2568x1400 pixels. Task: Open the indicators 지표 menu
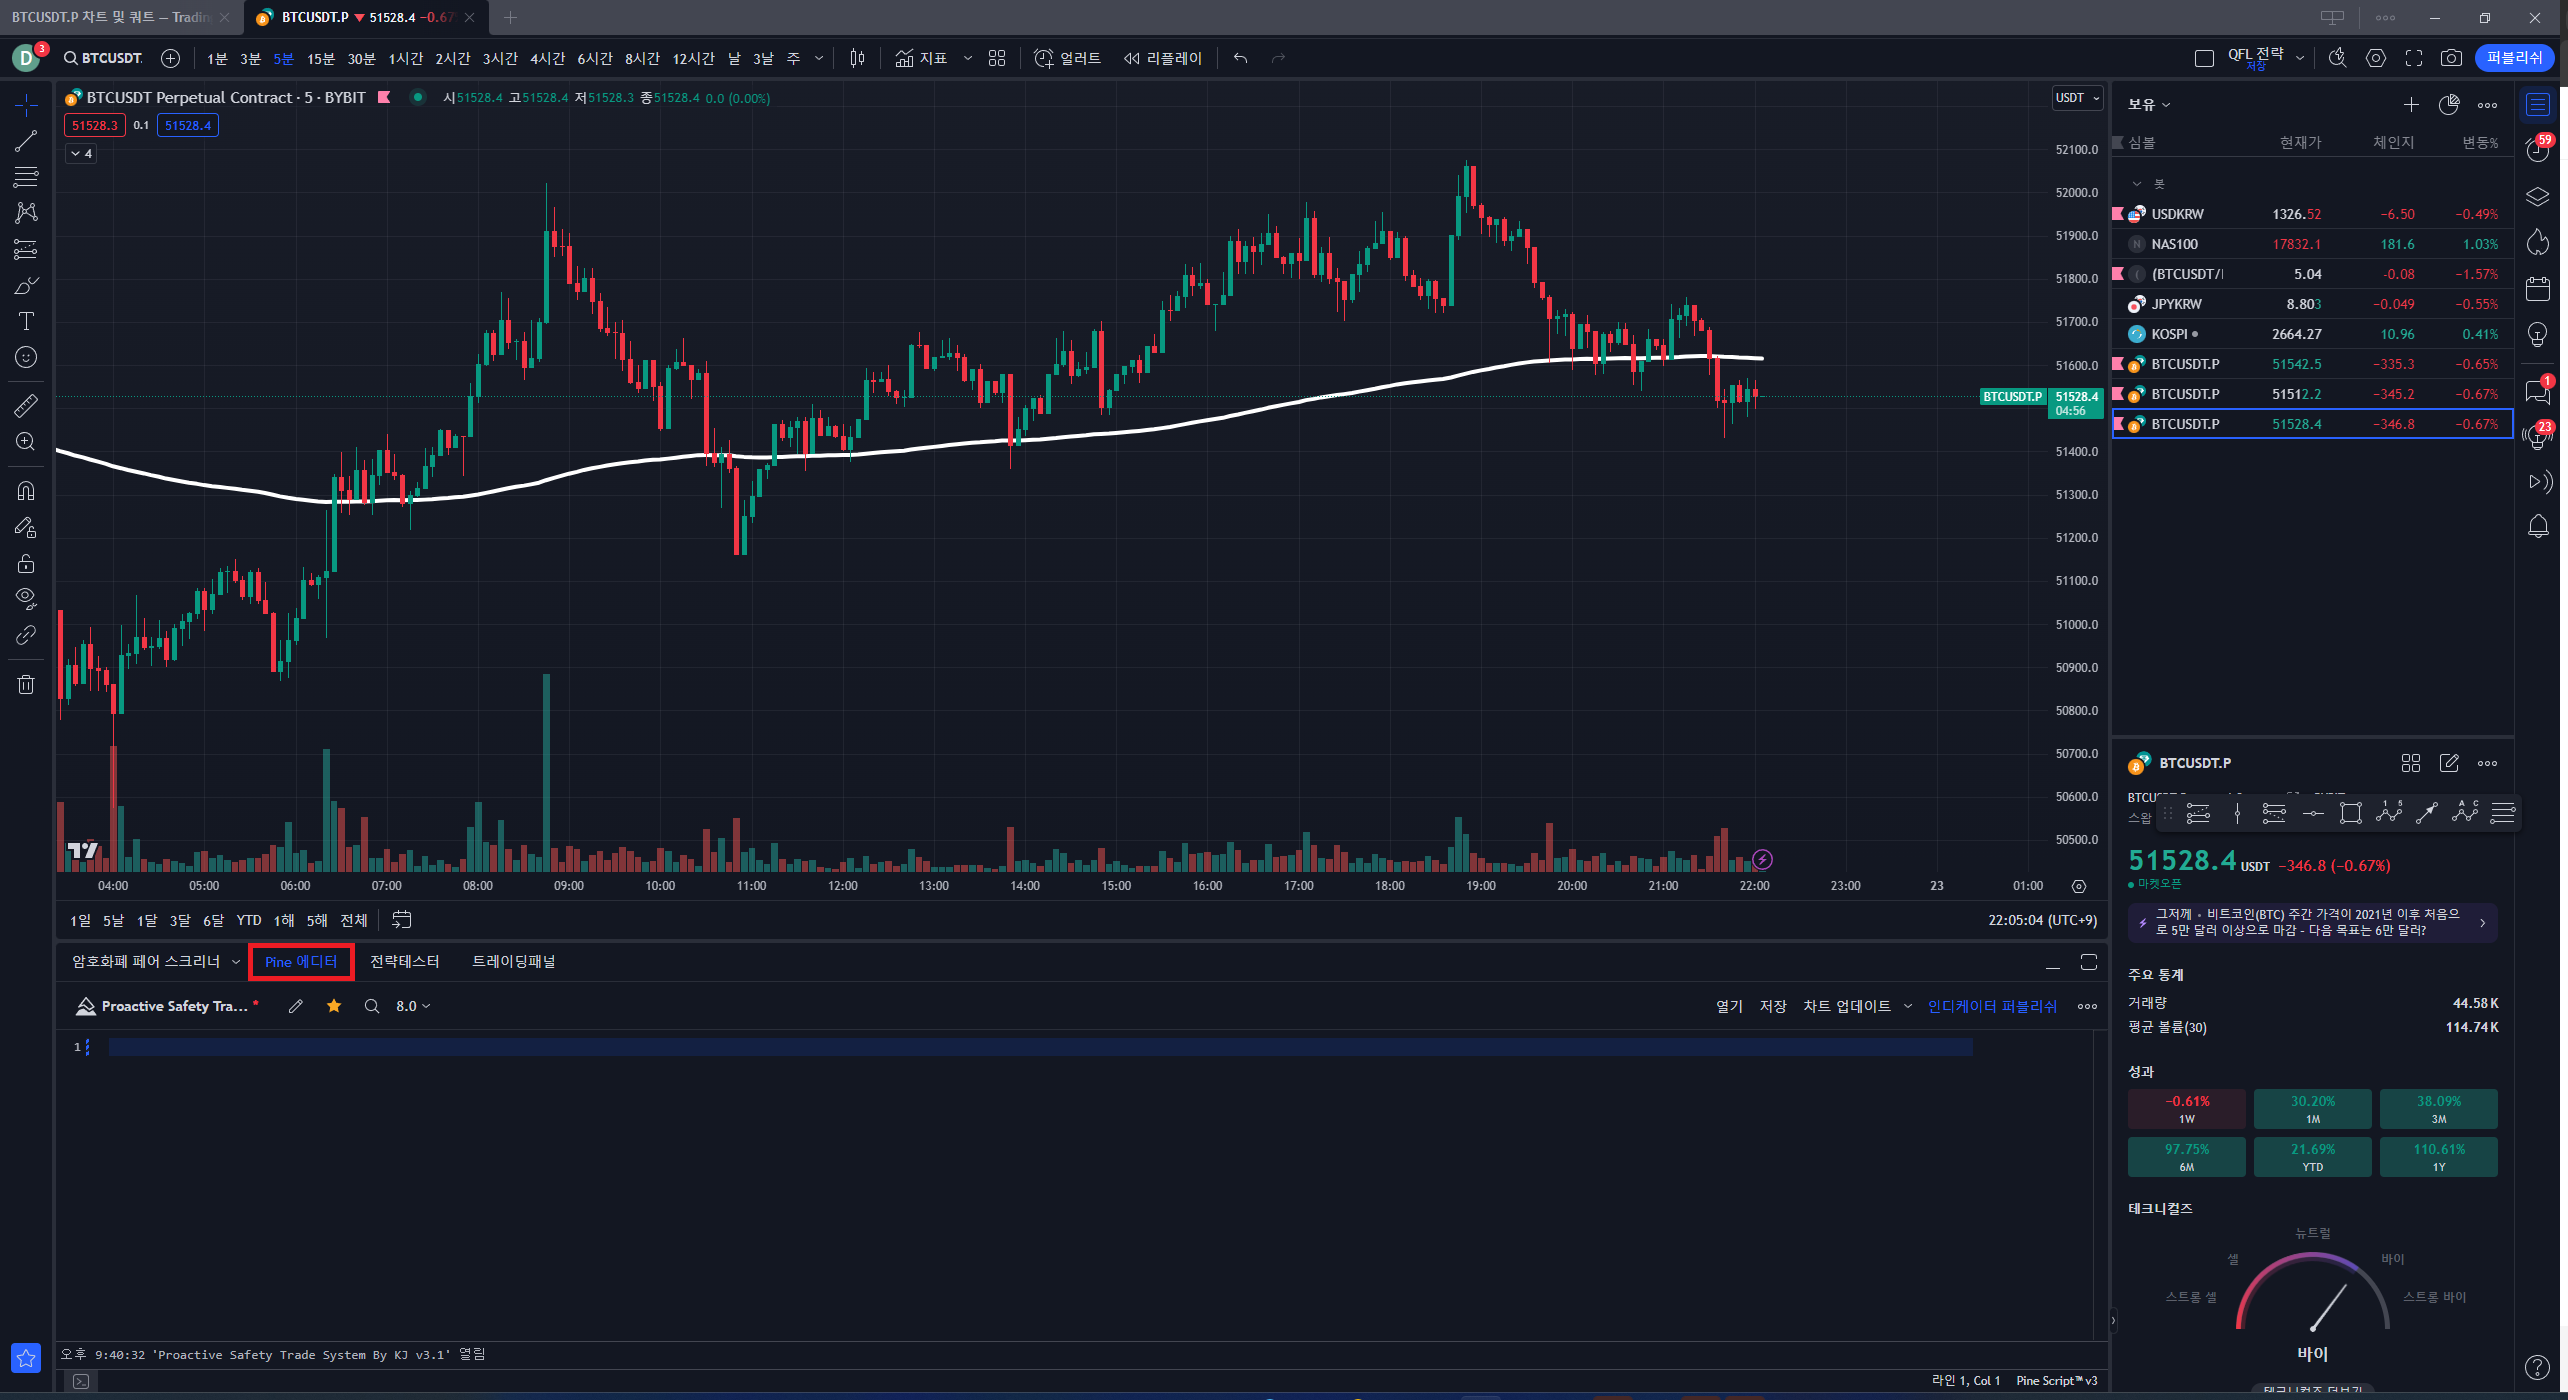click(921, 58)
